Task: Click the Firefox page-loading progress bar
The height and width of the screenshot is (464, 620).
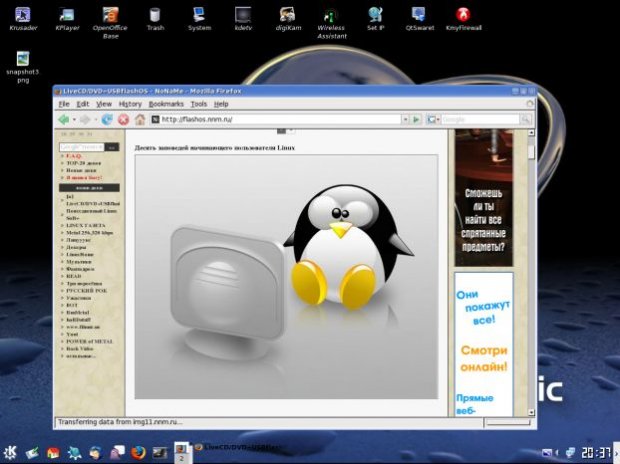Action: click(508, 422)
